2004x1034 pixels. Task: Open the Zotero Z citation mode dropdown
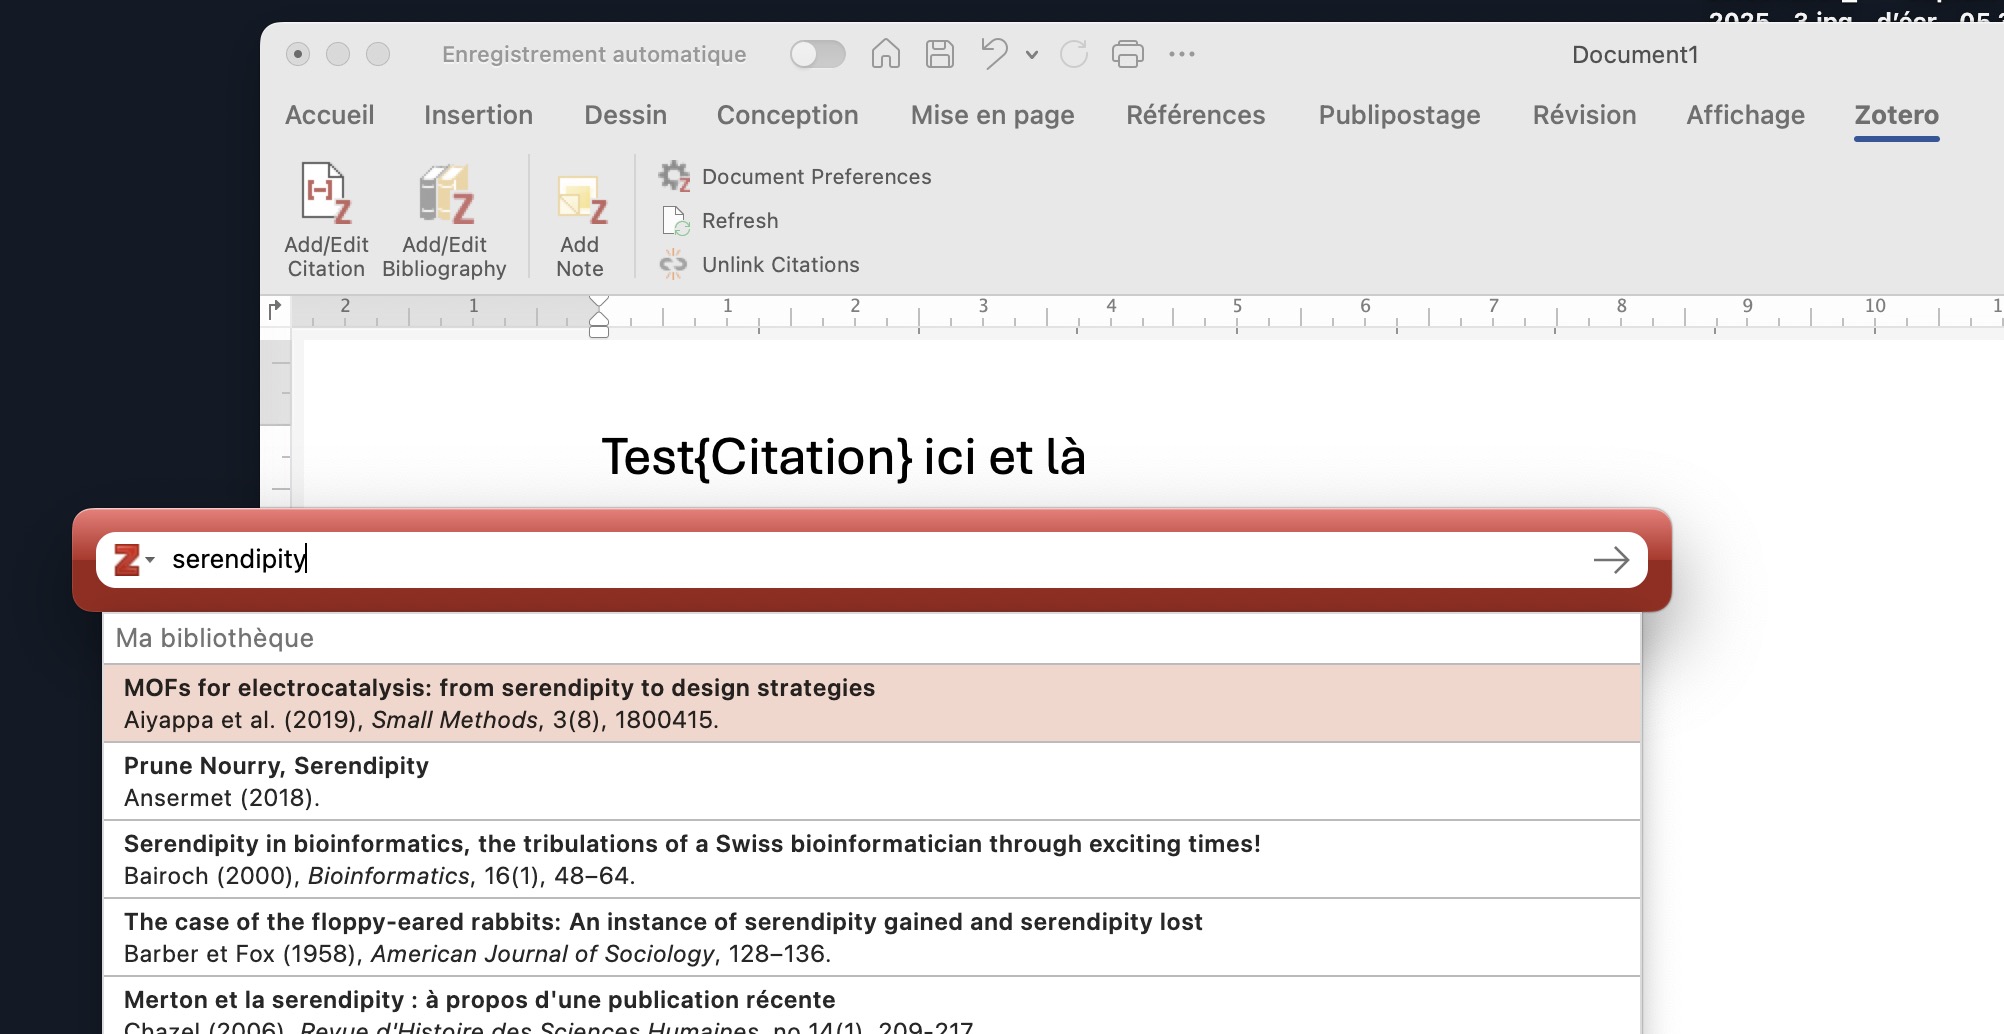(134, 560)
